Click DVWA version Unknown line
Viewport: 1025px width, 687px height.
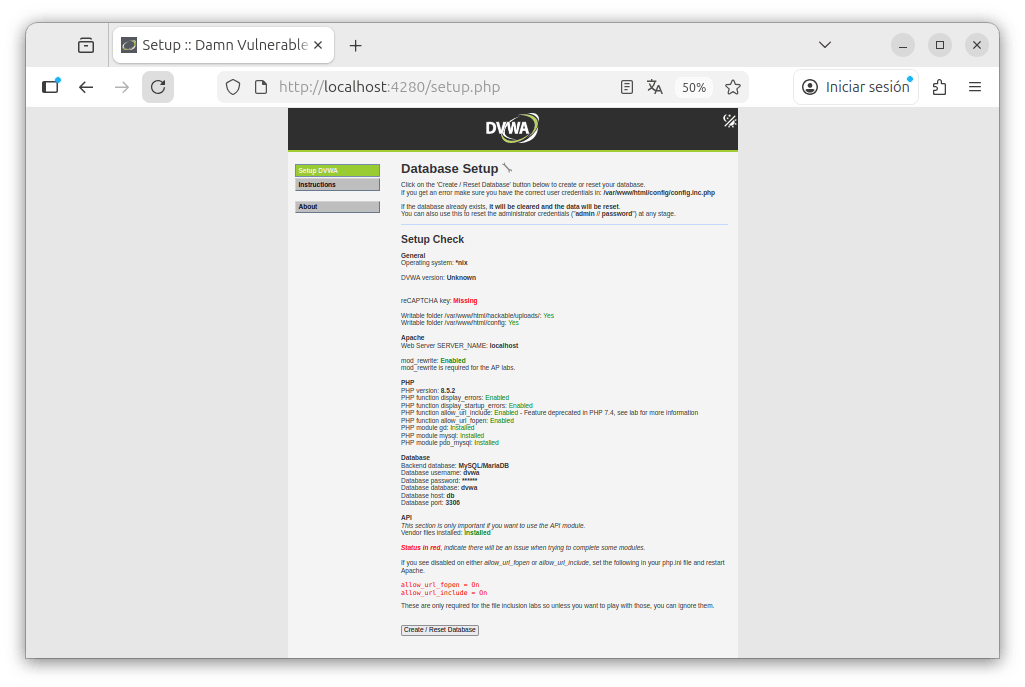439,278
